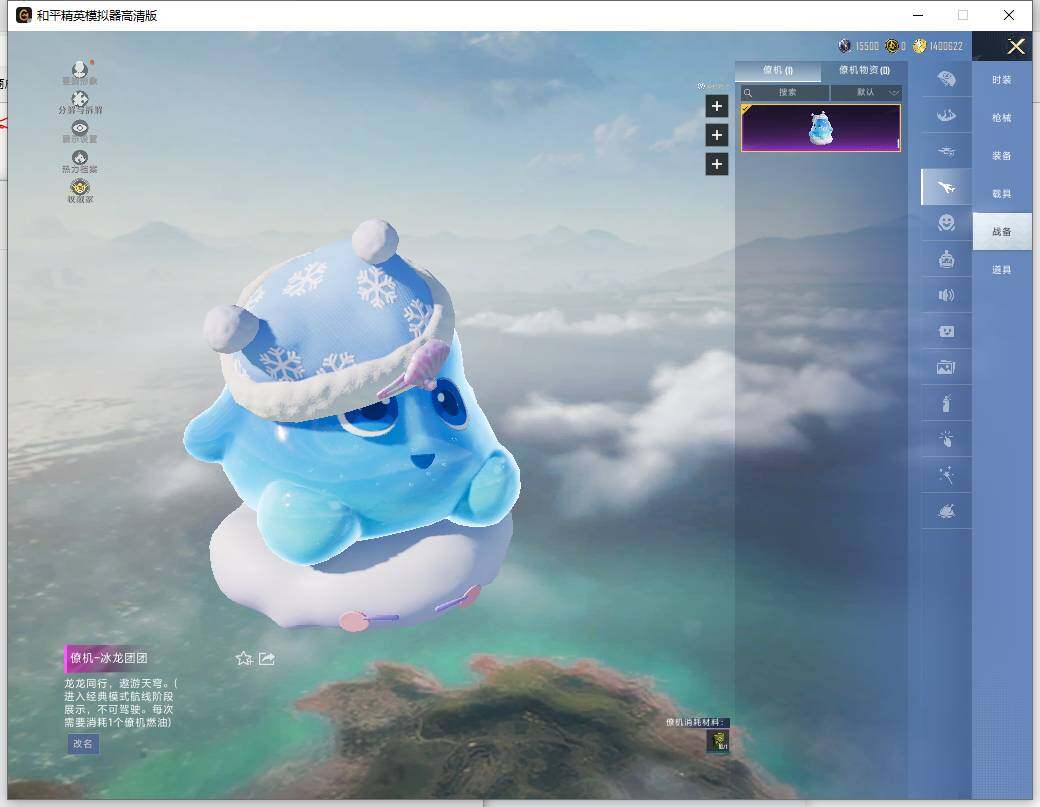This screenshot has width=1040, height=807.
Task: Click the wingman fuel material icon
Action: pyautogui.click(x=718, y=740)
